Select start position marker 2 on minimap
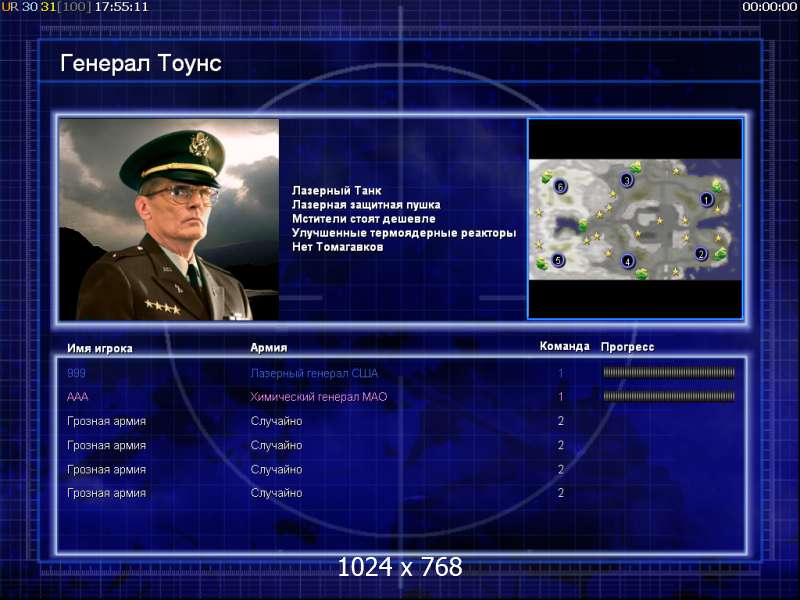 tap(701, 254)
